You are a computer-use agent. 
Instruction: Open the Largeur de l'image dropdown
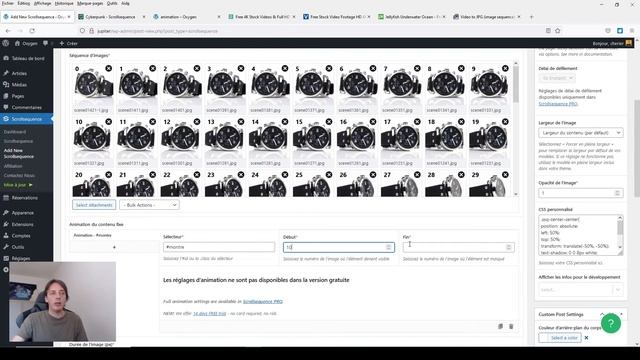[x=581, y=133]
